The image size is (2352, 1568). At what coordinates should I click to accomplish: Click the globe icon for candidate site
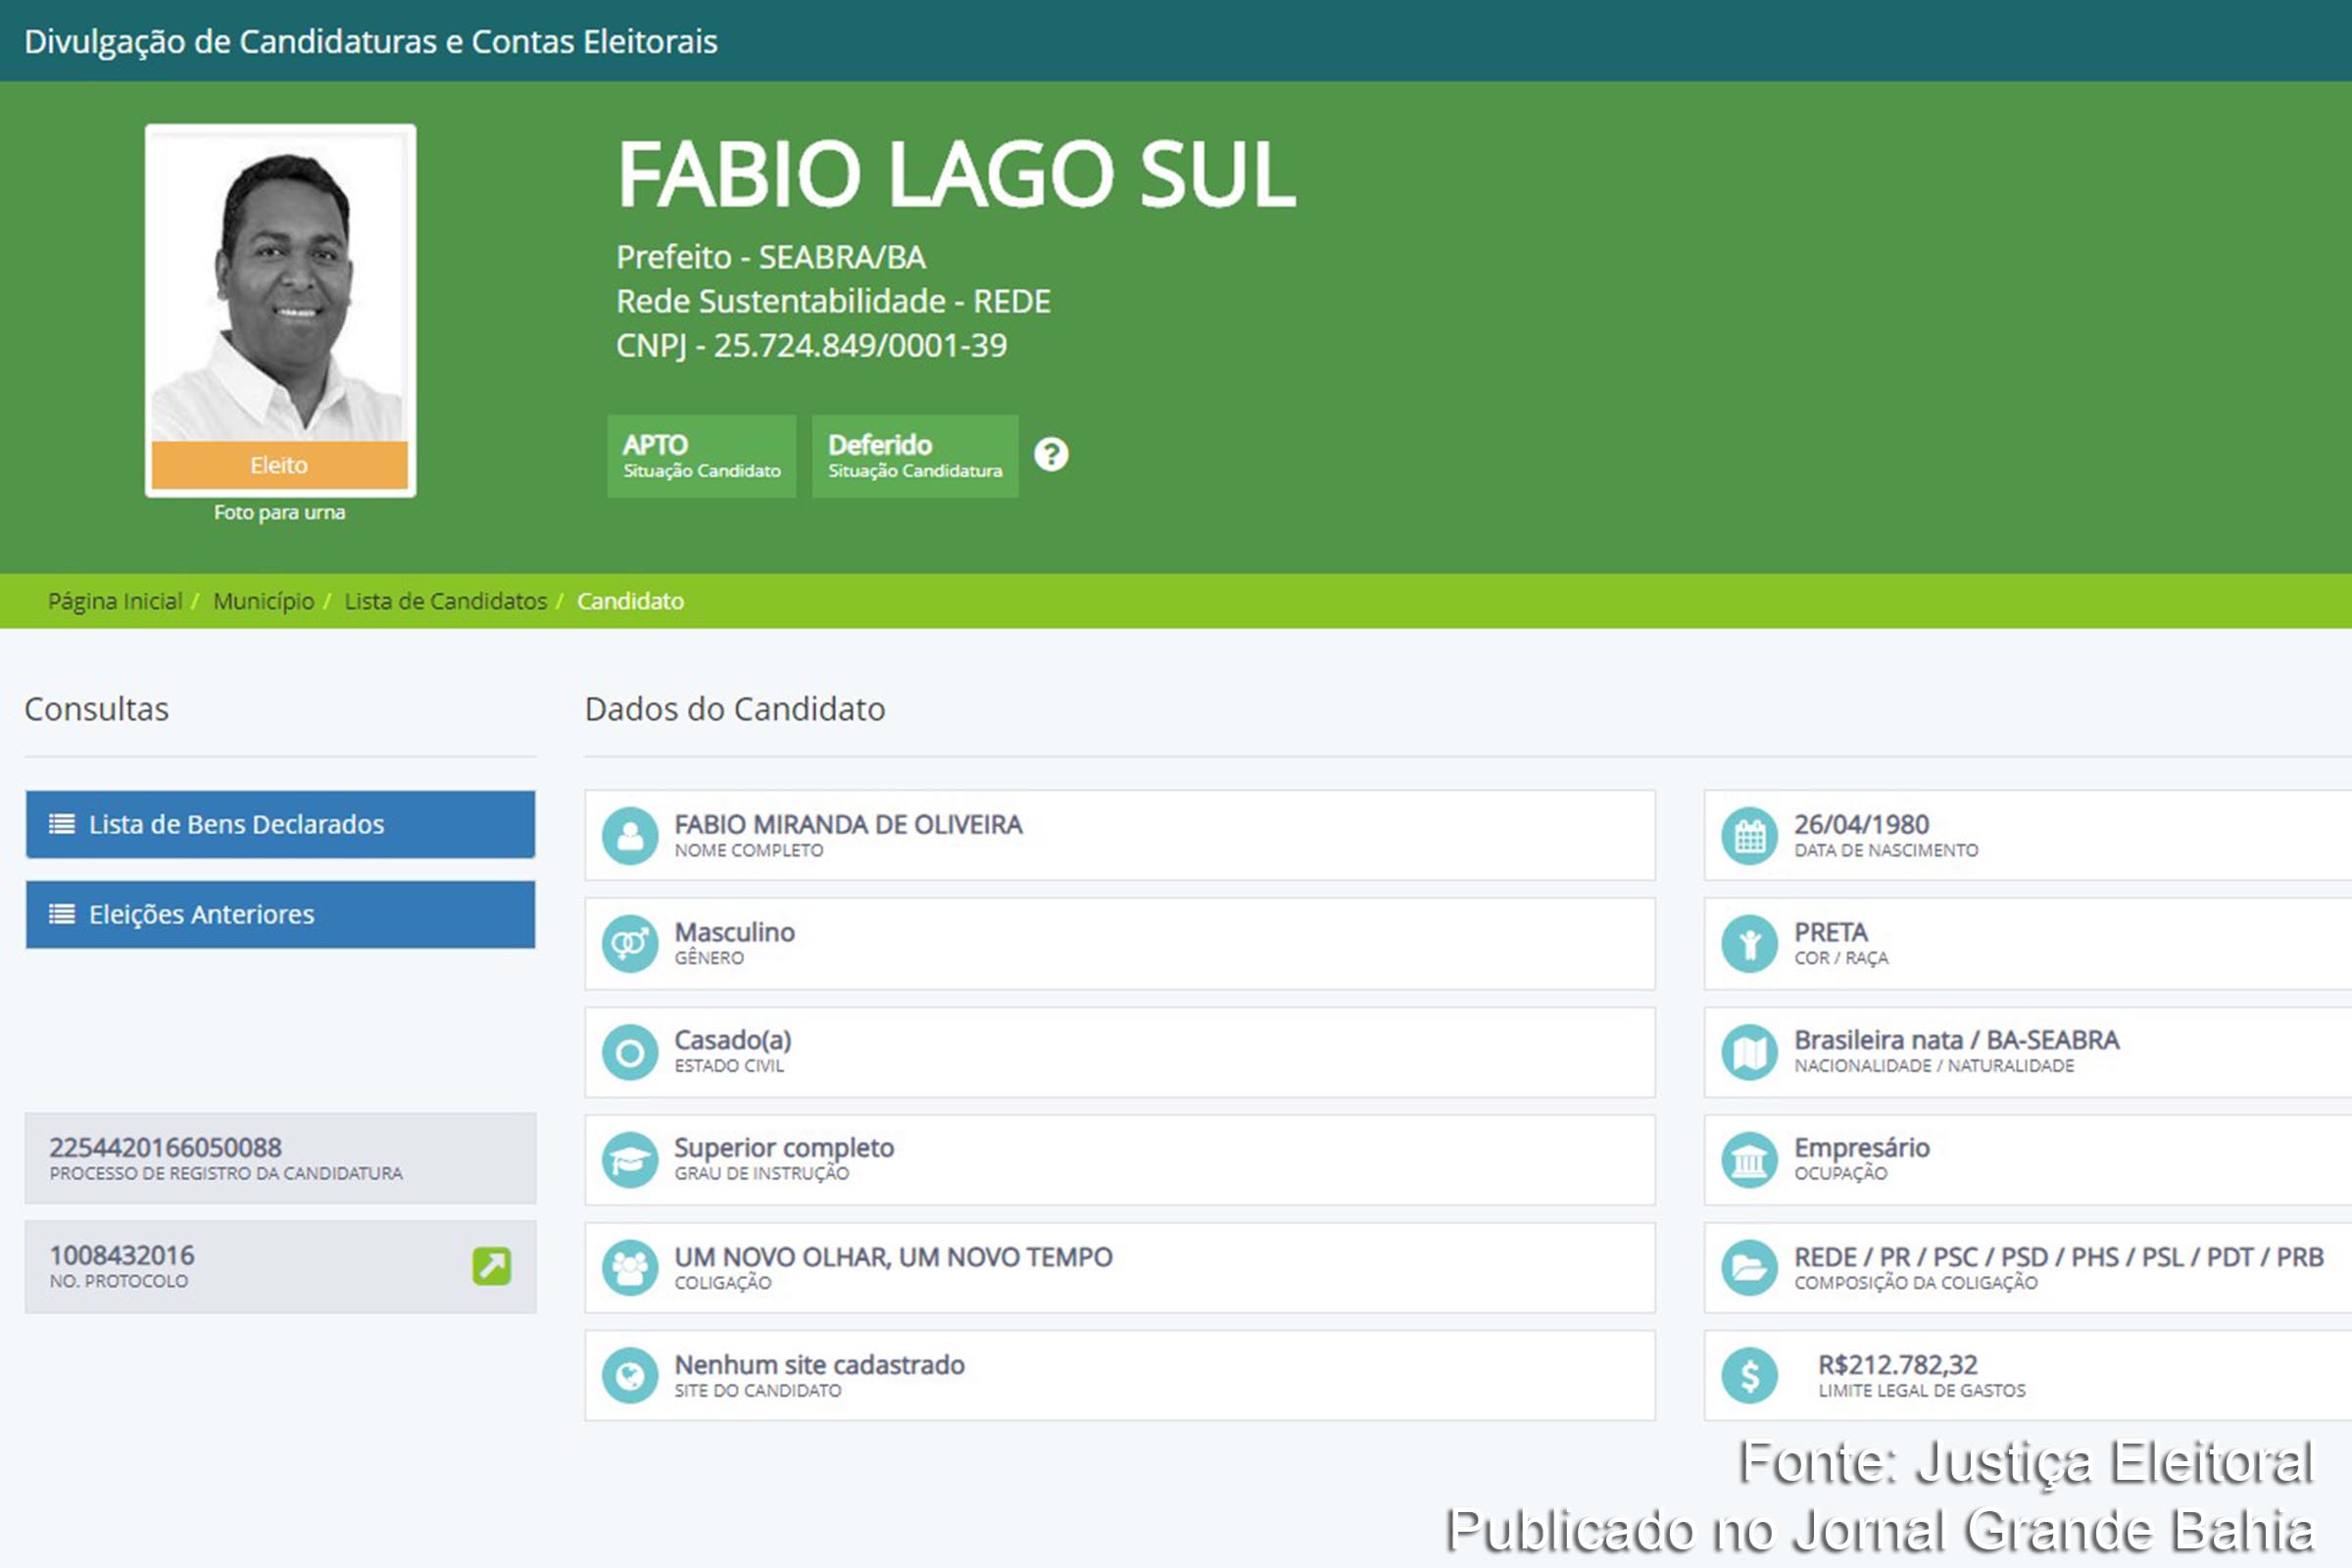(630, 1375)
